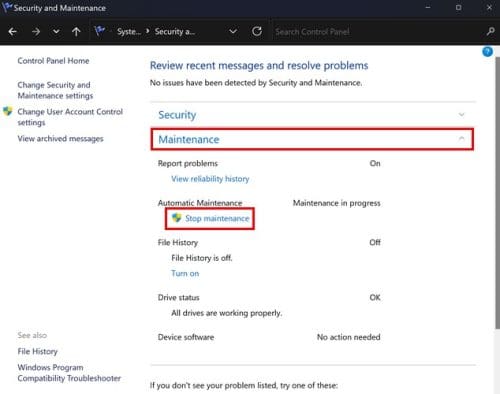This screenshot has width=500, height=394.
Task: Open the System breadcrumb
Action: [129, 32]
